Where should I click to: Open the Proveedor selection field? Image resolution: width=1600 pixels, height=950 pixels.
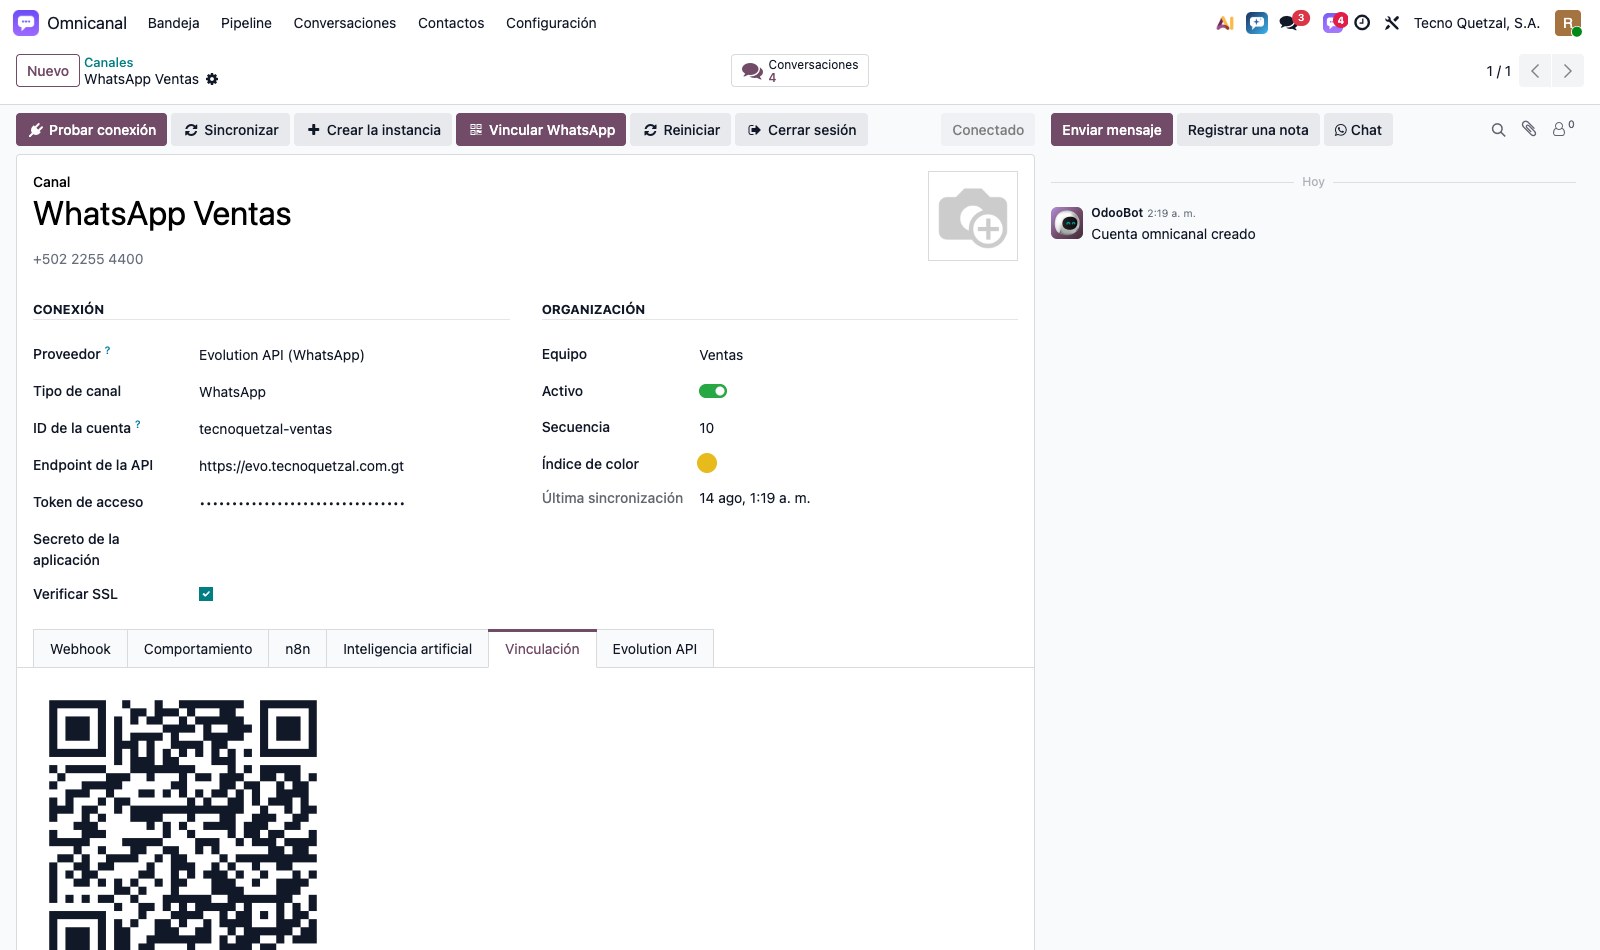354,355
